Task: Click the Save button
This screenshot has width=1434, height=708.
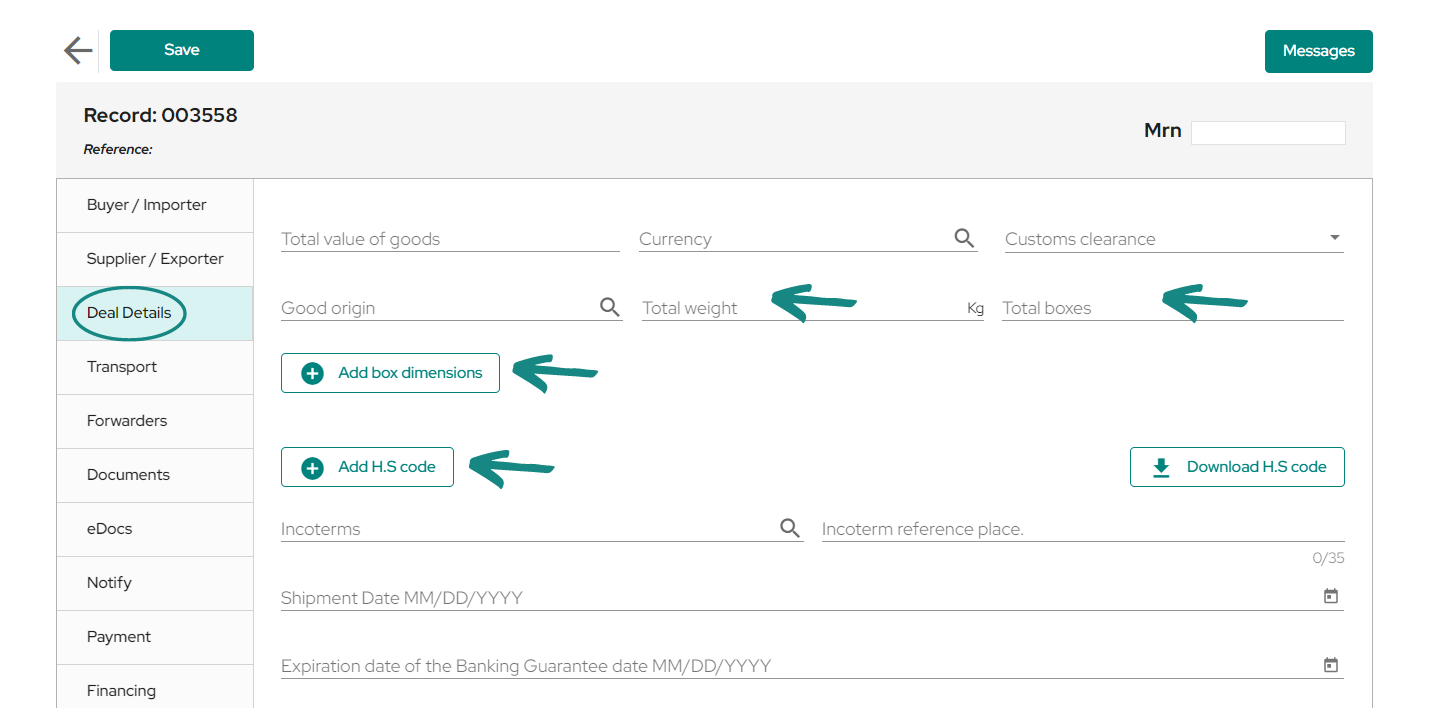Action: [x=182, y=50]
